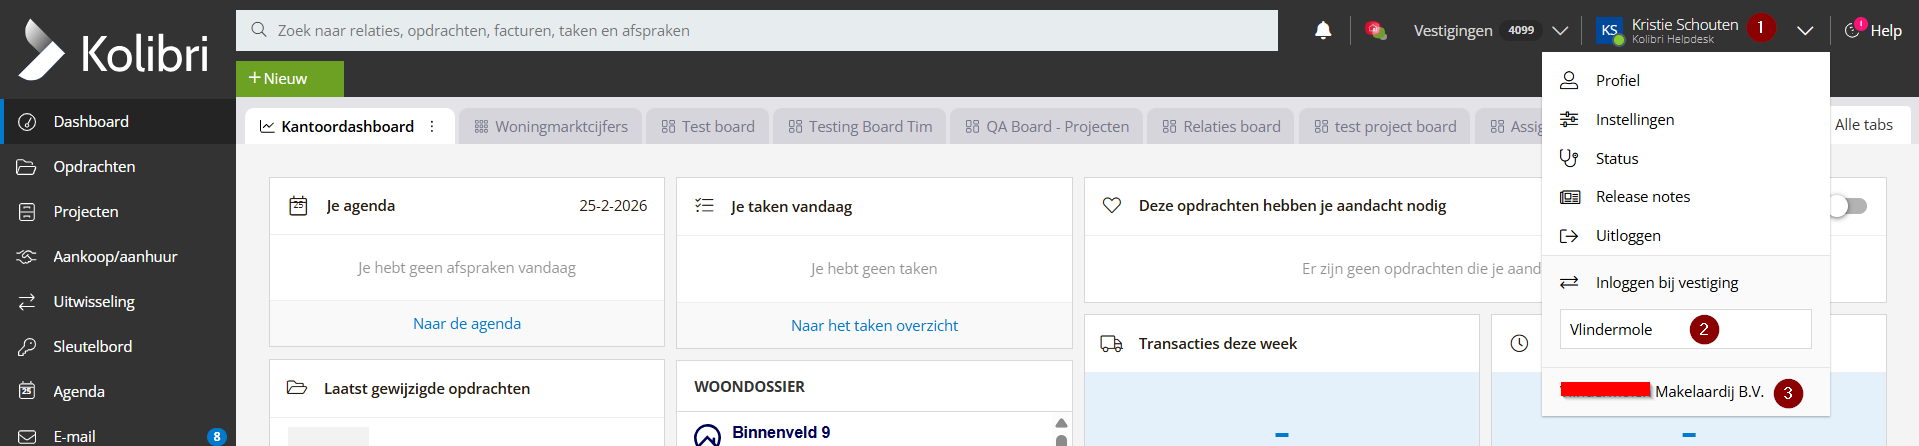1919x446 pixels.
Task: Click the Nieuw button
Action: [289, 79]
